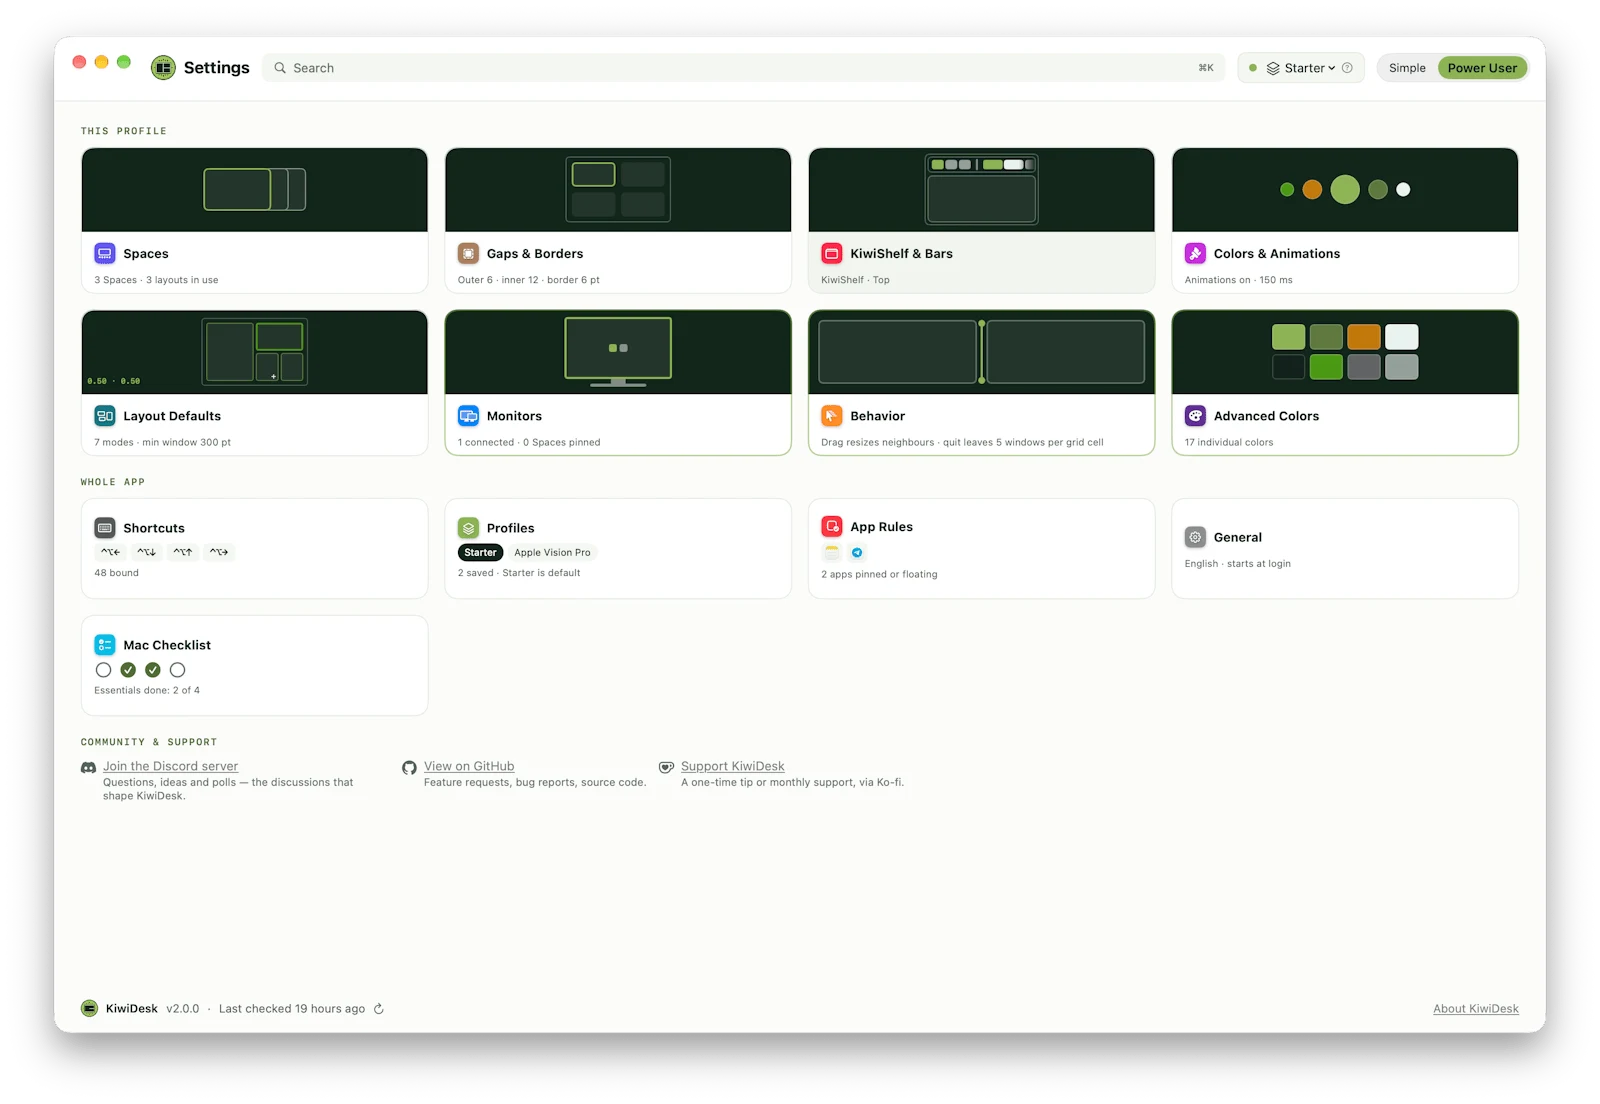
Task: Click the orange swatch in Advanced Colors preview
Action: 1364,337
